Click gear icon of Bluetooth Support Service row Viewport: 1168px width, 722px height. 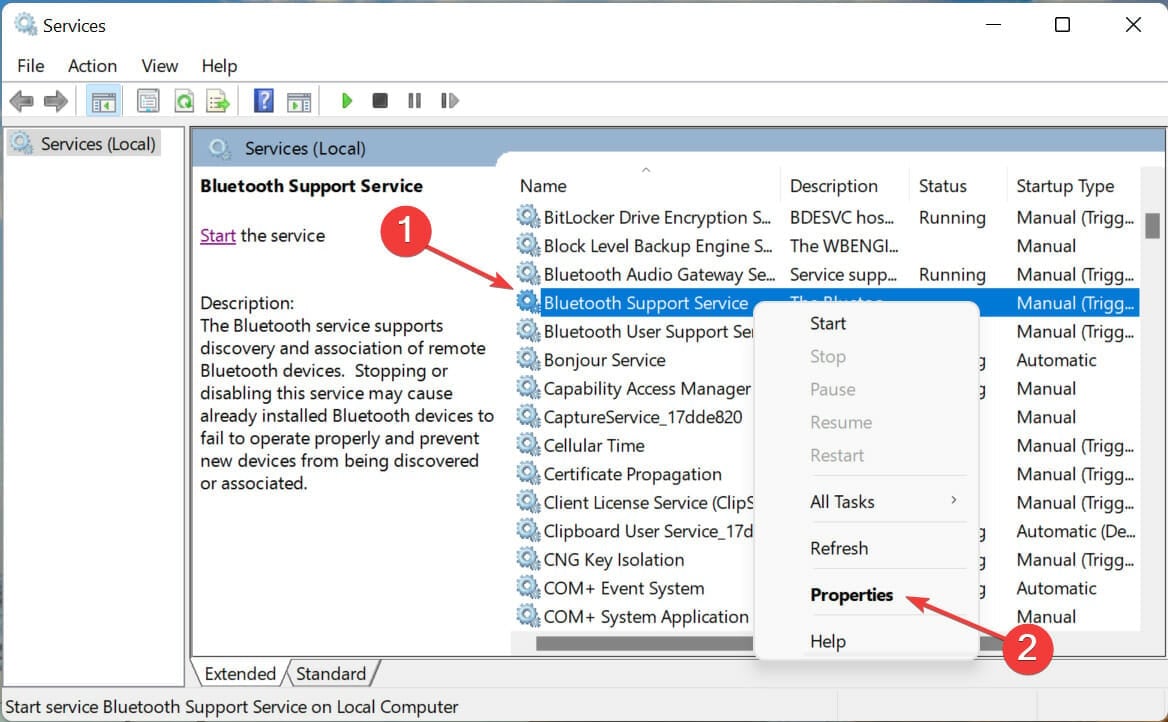tap(528, 302)
